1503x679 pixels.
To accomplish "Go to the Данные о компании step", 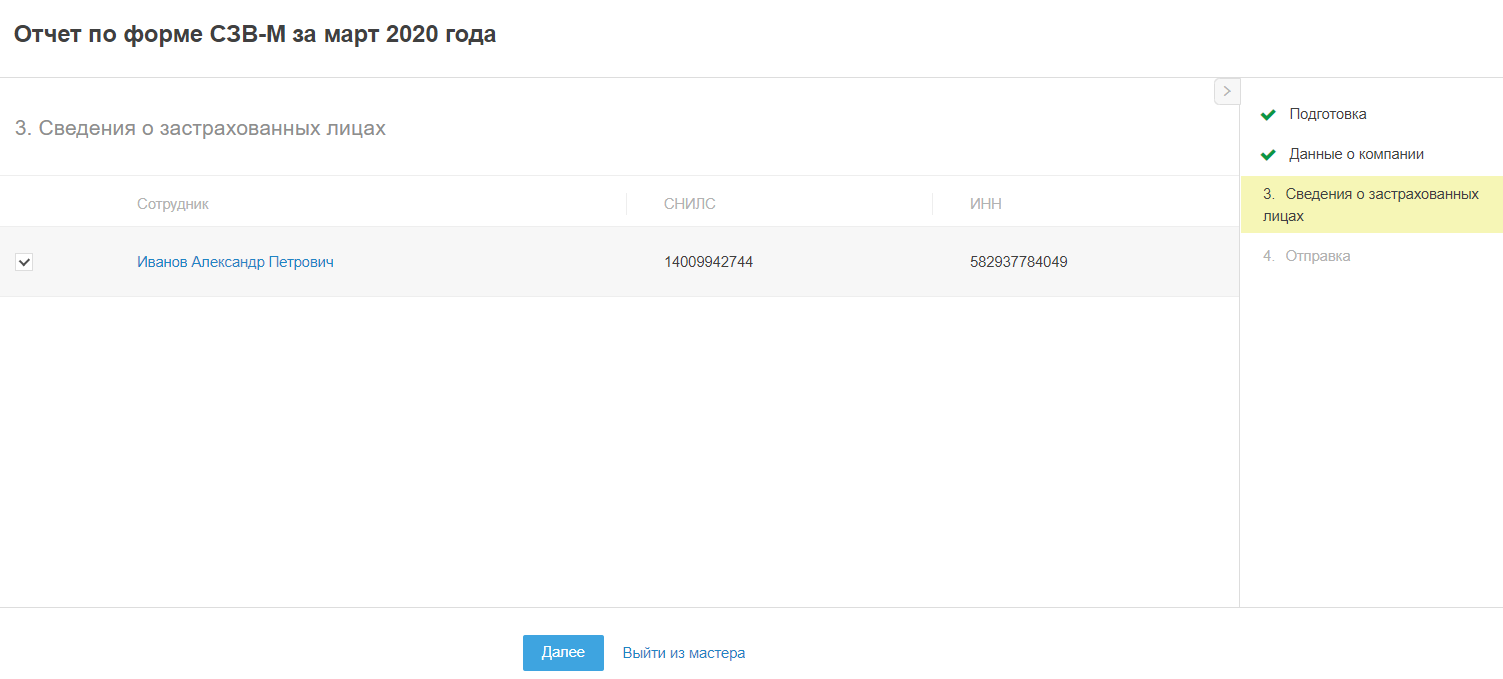I will pyautogui.click(x=1356, y=154).
